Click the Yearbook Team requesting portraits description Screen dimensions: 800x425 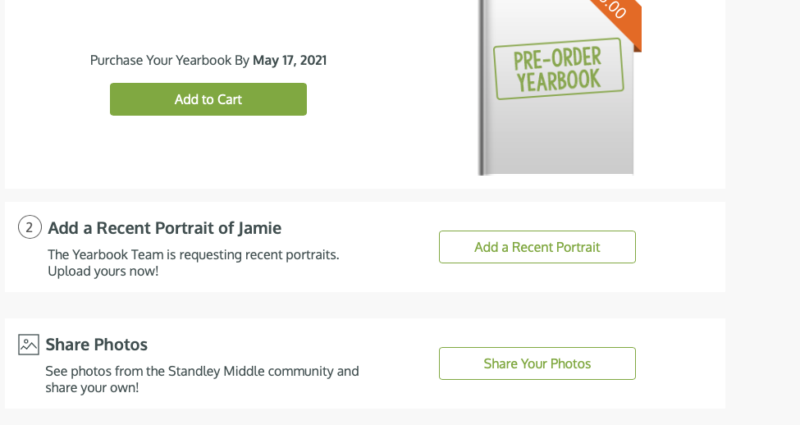click(193, 254)
